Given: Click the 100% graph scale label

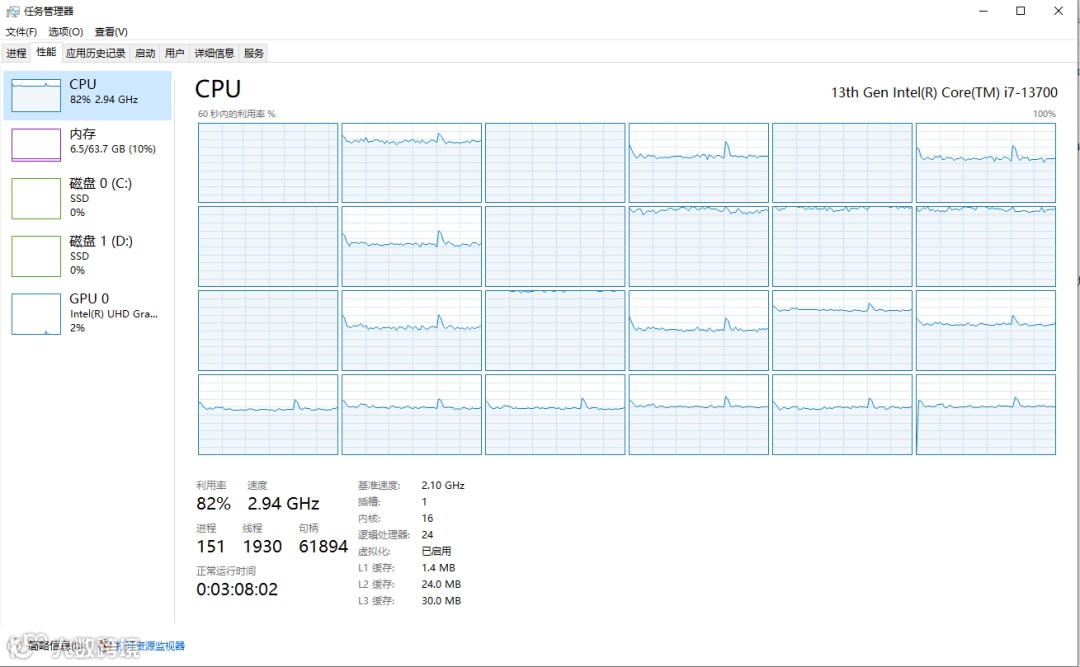Looking at the screenshot, I should point(1044,114).
